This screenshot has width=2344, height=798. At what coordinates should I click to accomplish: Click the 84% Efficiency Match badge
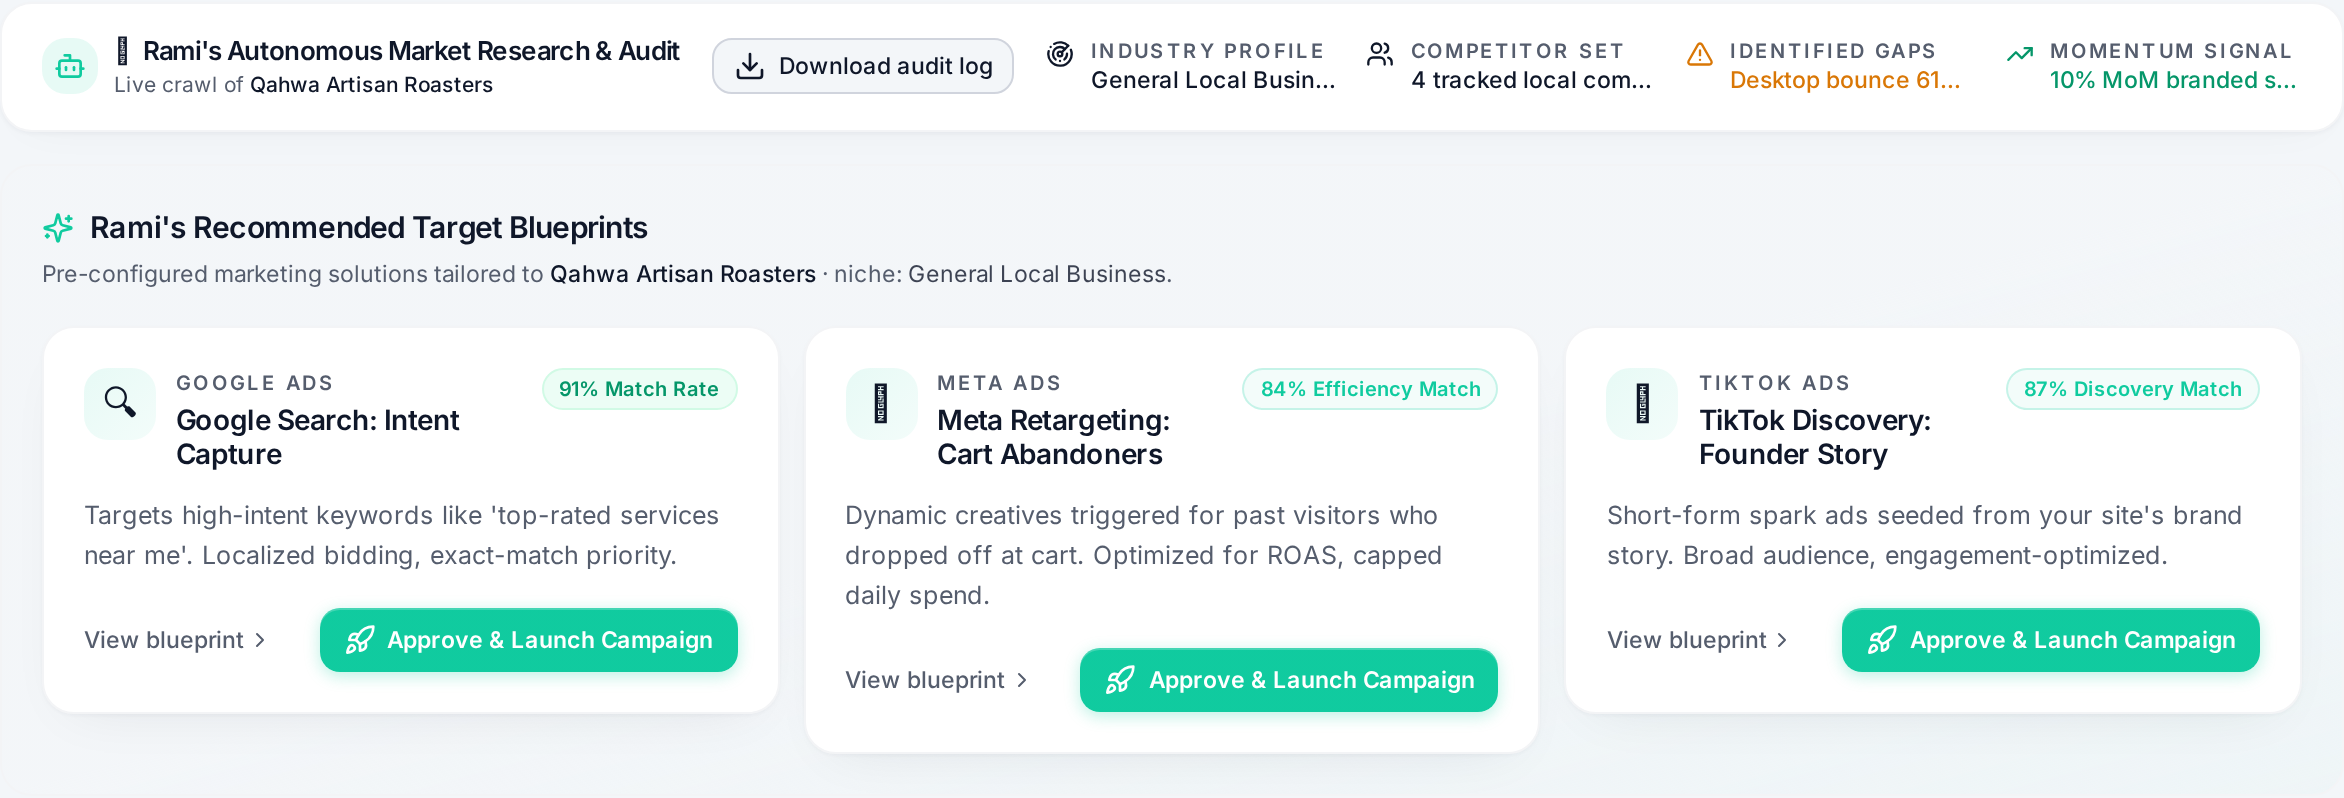1370,389
